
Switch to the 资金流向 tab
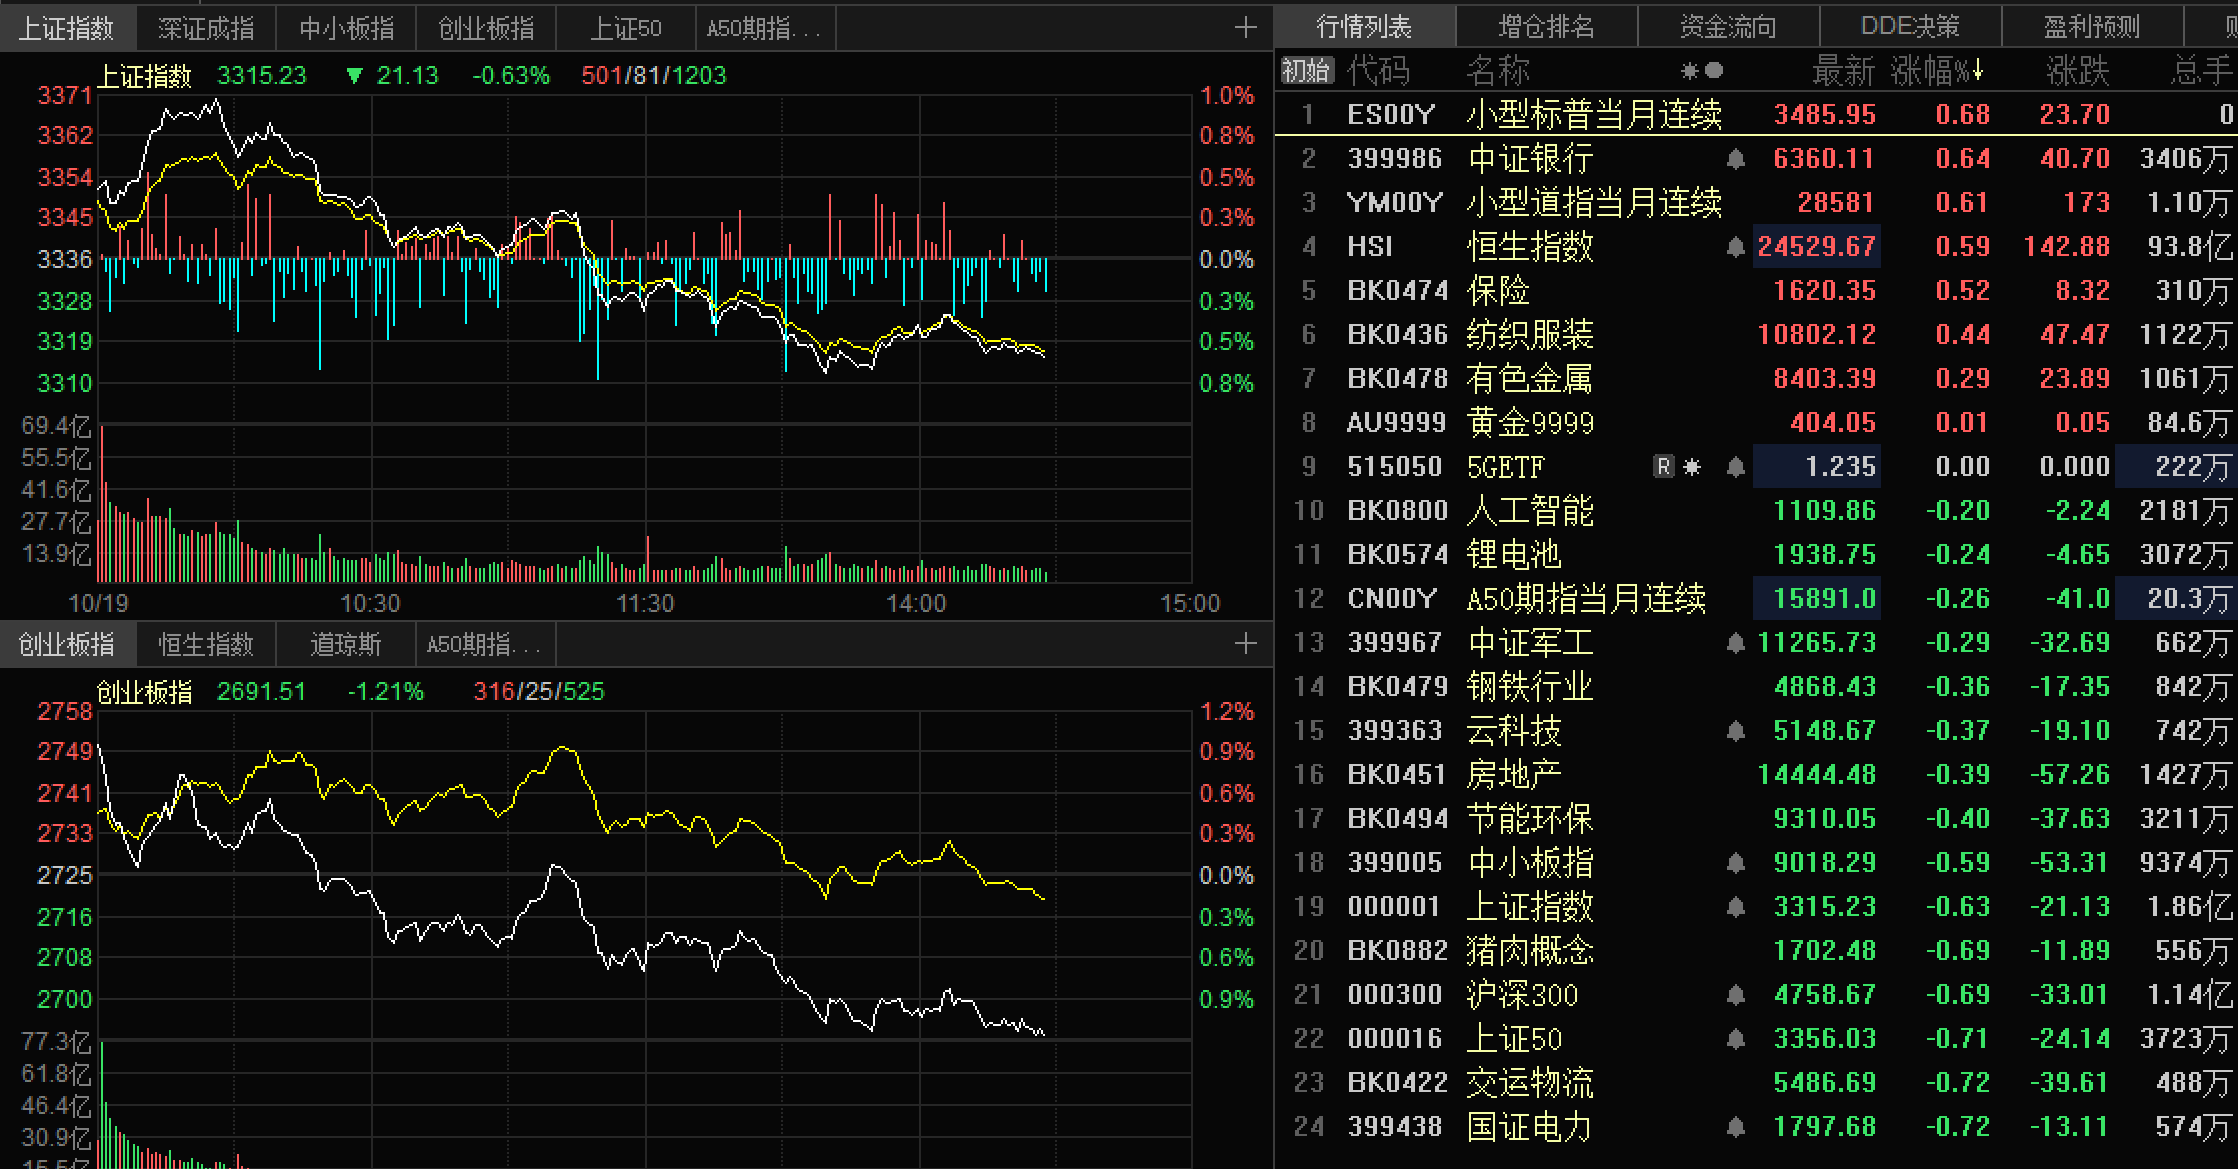pyautogui.click(x=1729, y=26)
